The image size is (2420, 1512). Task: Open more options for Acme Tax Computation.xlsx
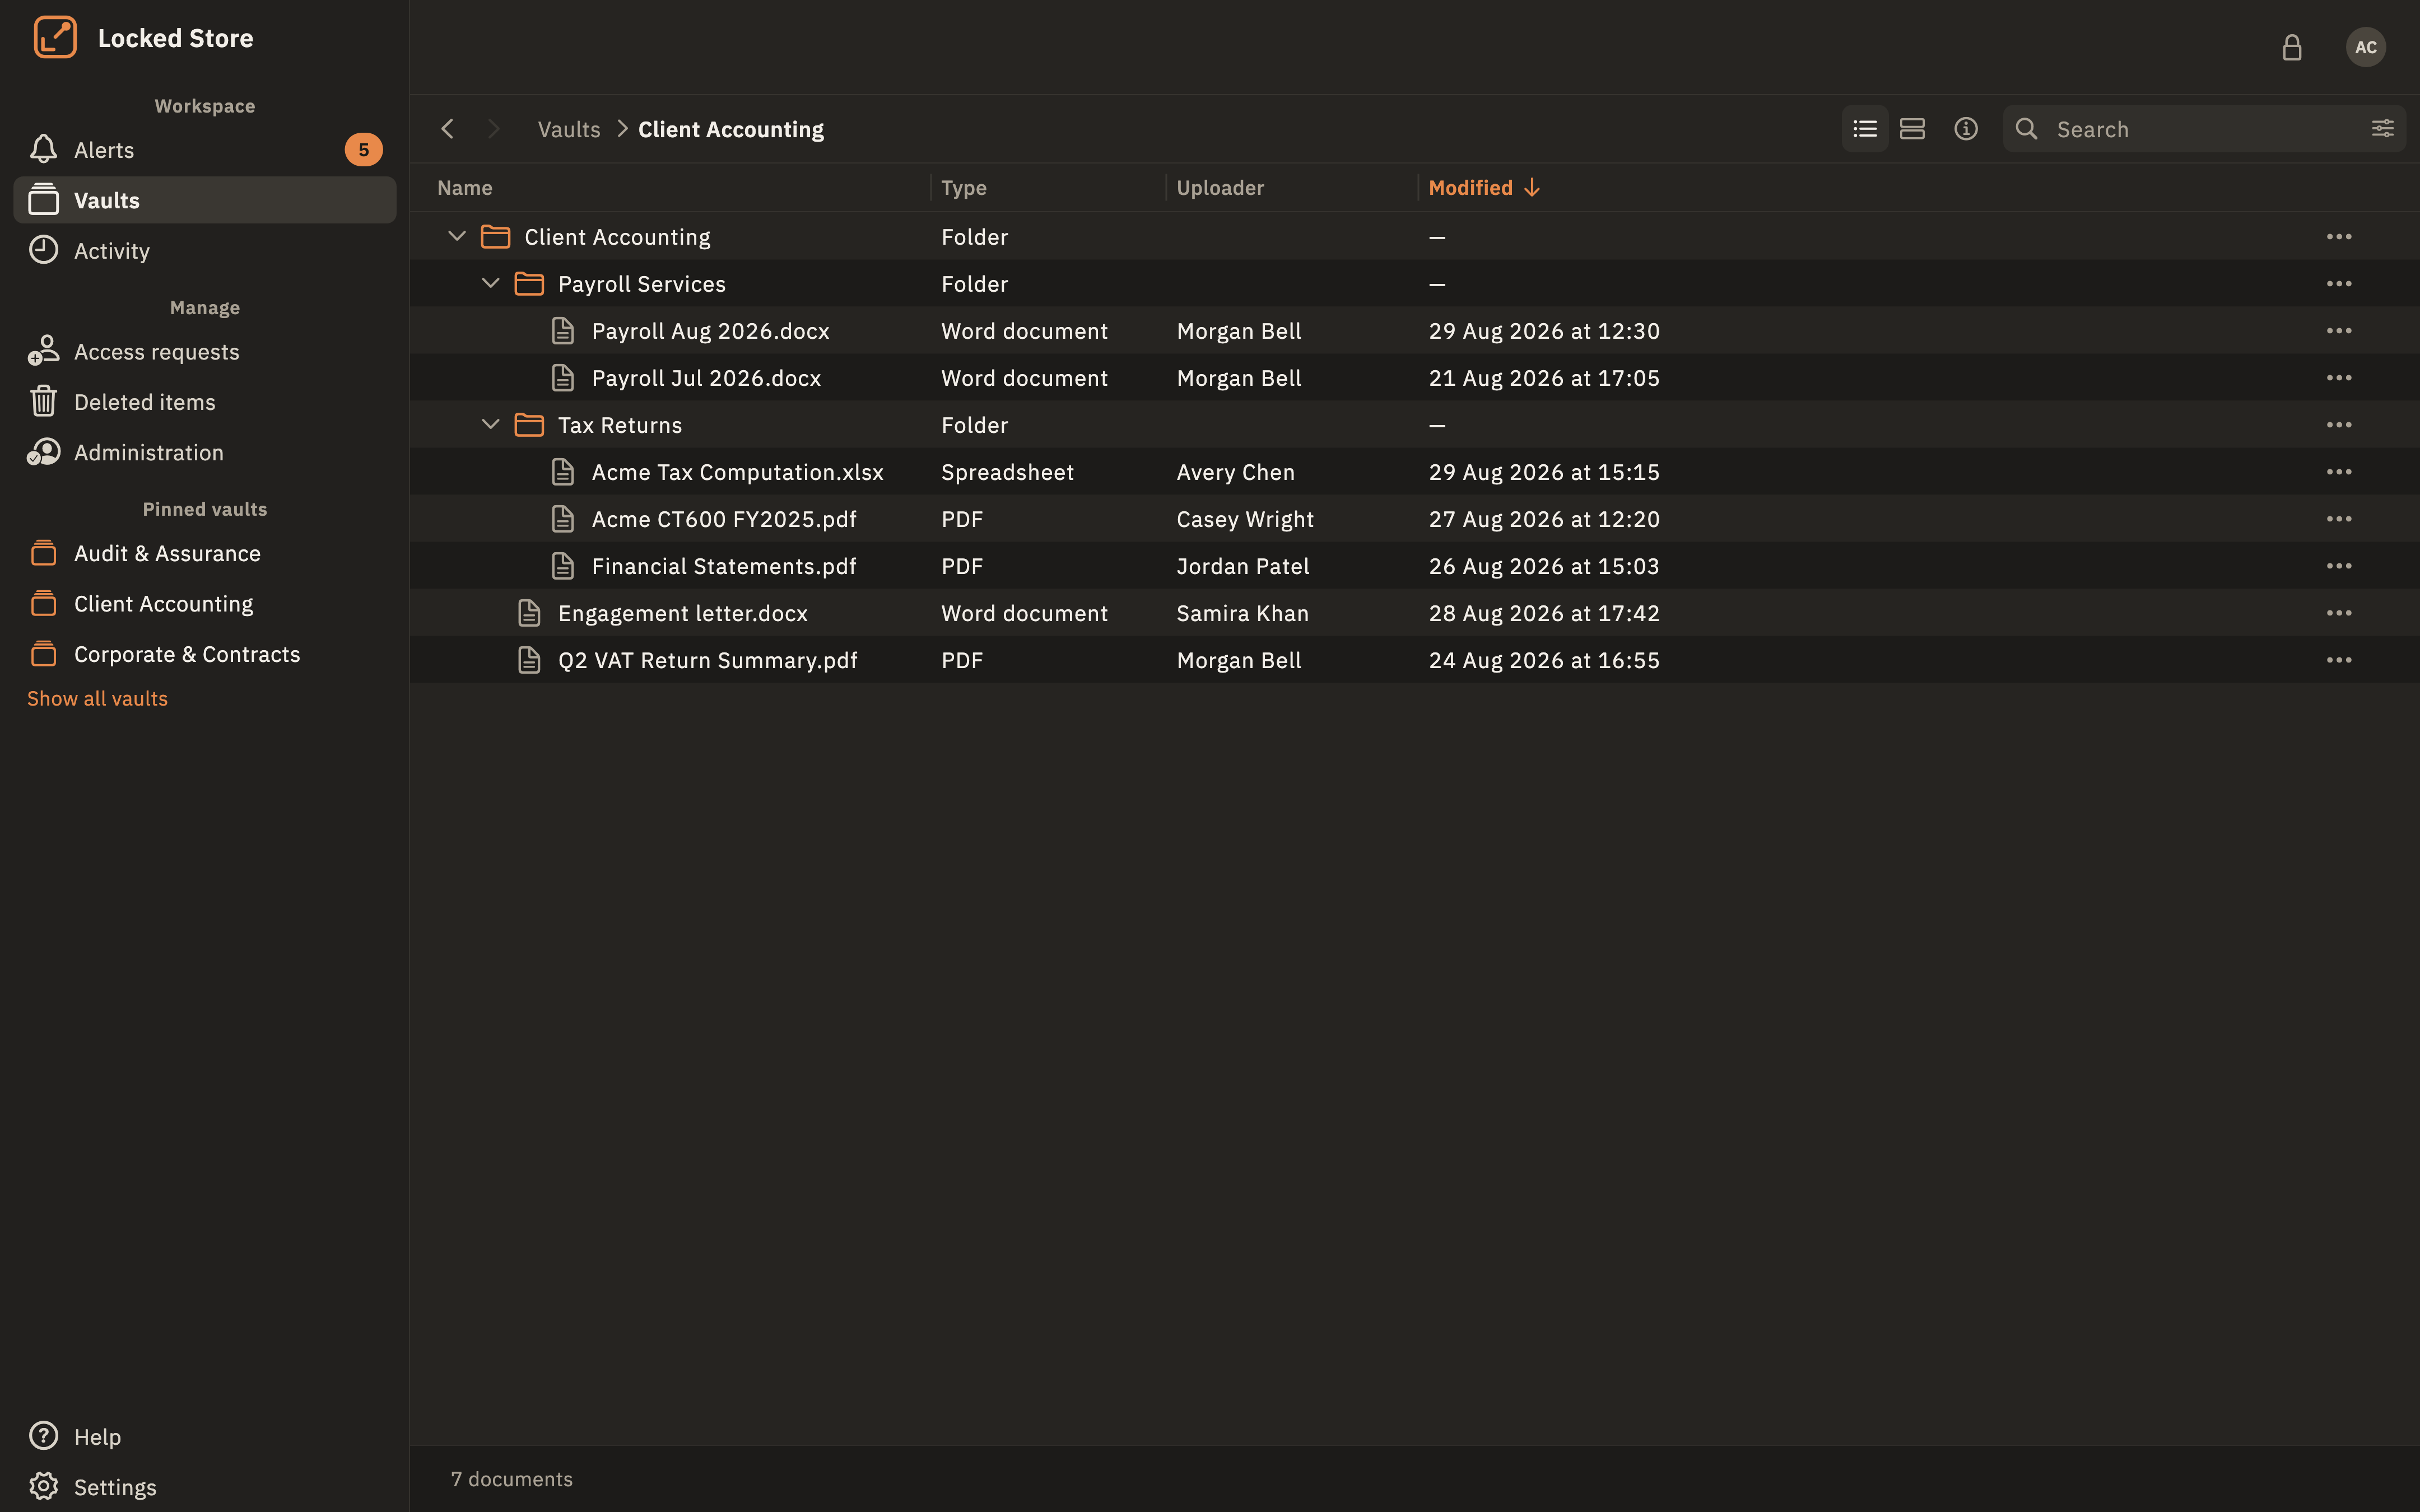coord(2339,472)
